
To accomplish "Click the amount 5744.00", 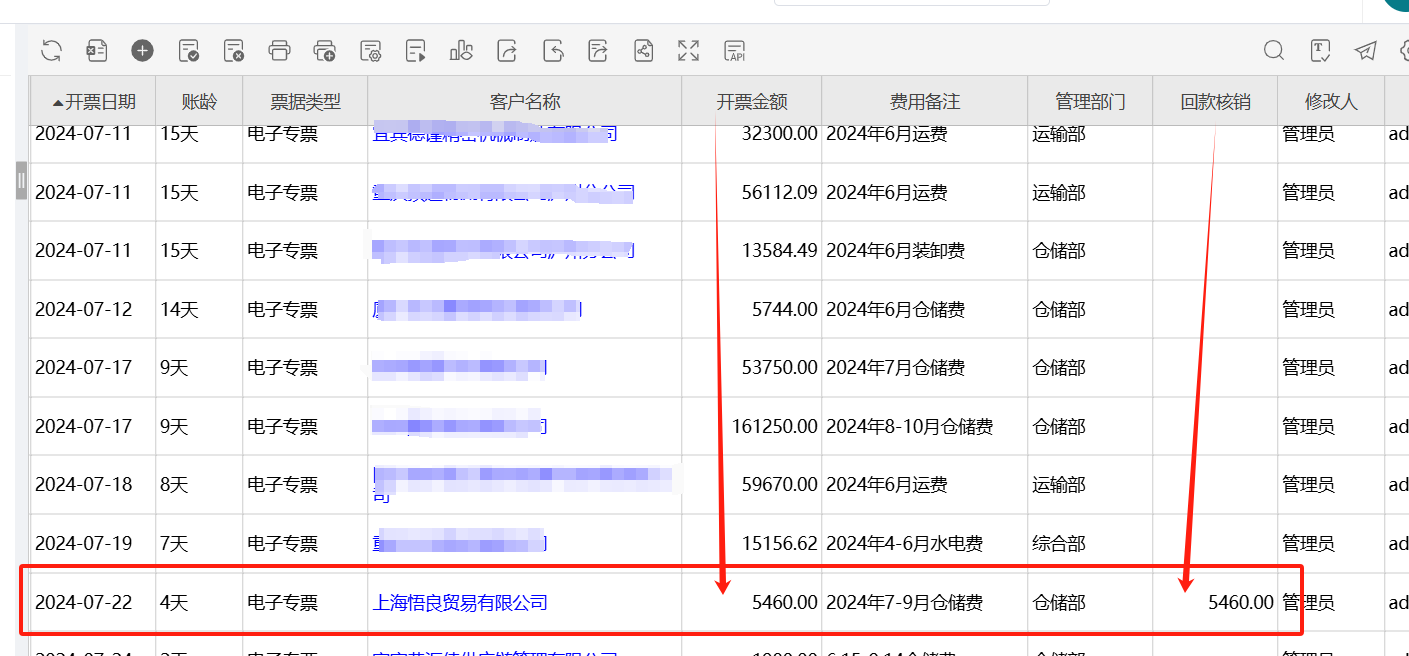I will [x=785, y=310].
